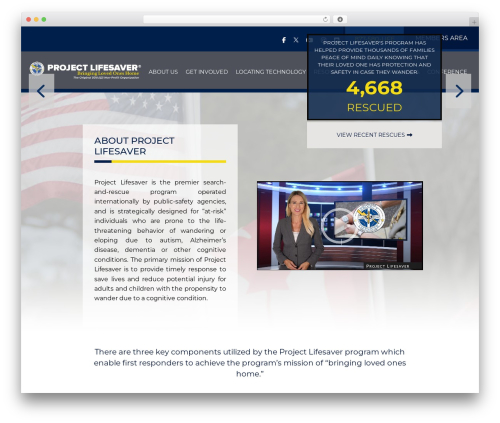Open the About Us menu
500x423 pixels.
click(x=163, y=72)
